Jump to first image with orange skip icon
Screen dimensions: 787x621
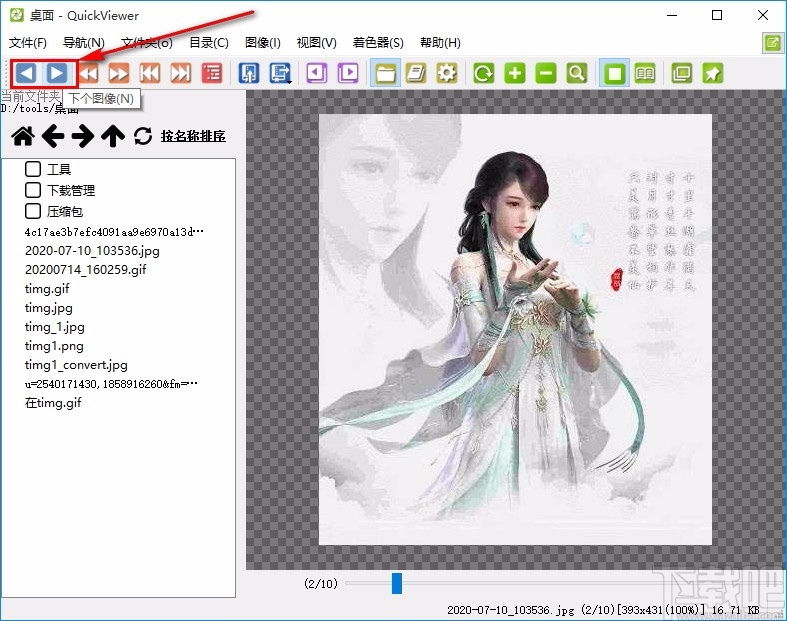[150, 73]
